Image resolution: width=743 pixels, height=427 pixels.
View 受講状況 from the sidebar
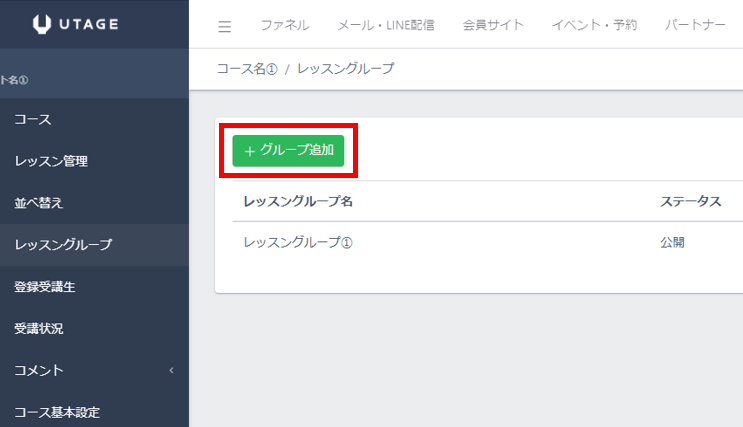pyautogui.click(x=39, y=328)
